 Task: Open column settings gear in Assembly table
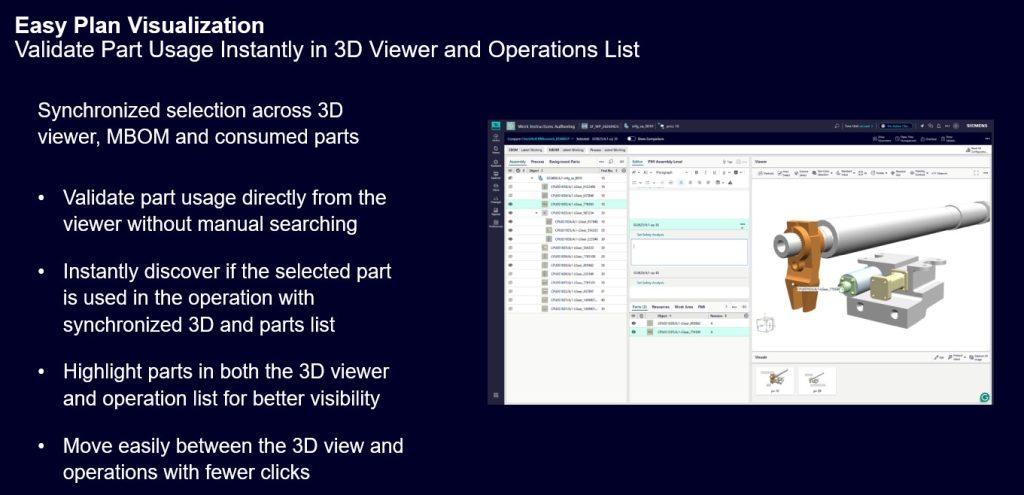pyautogui.click(x=624, y=170)
